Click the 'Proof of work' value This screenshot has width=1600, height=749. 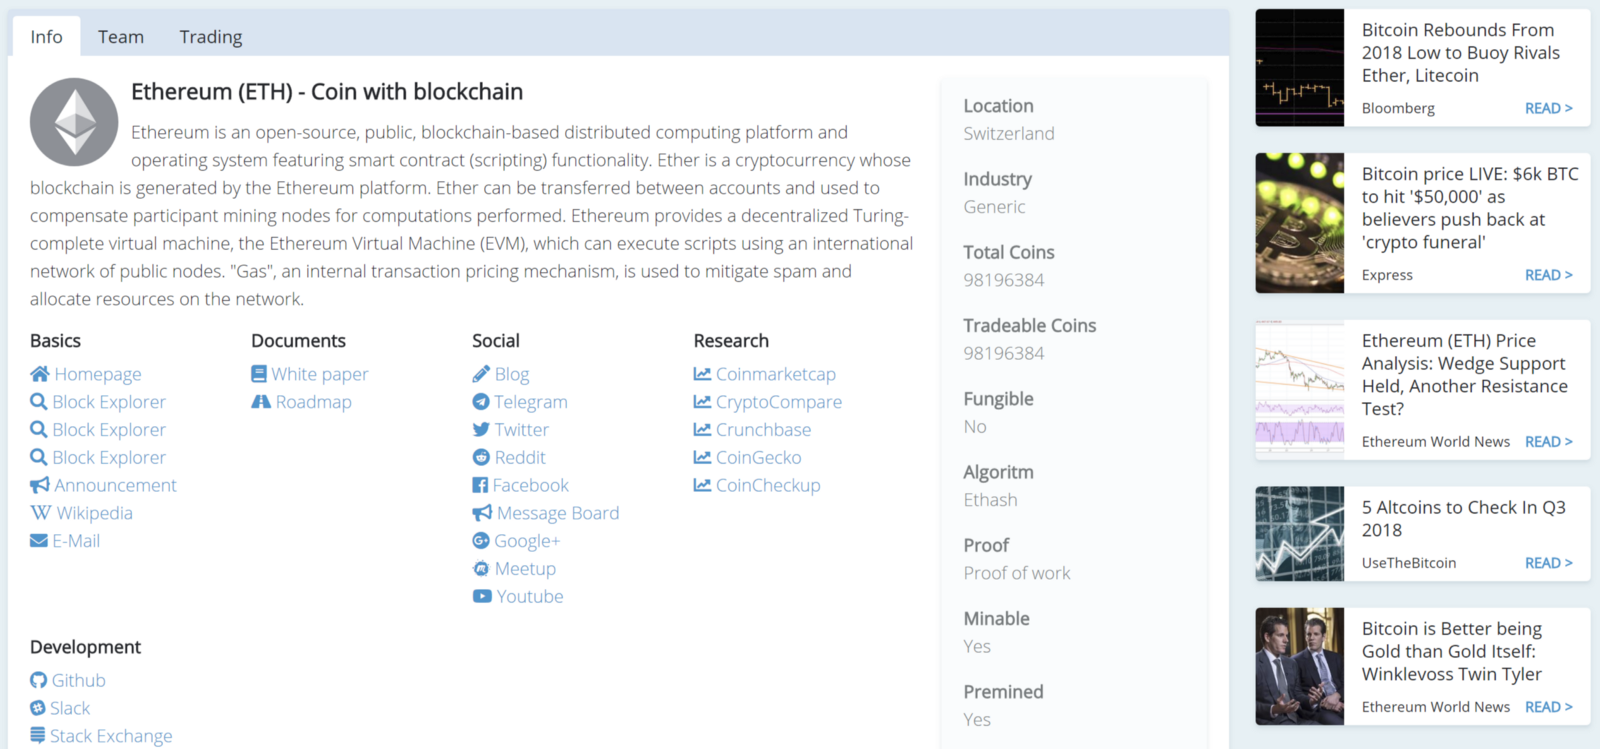[1017, 573]
